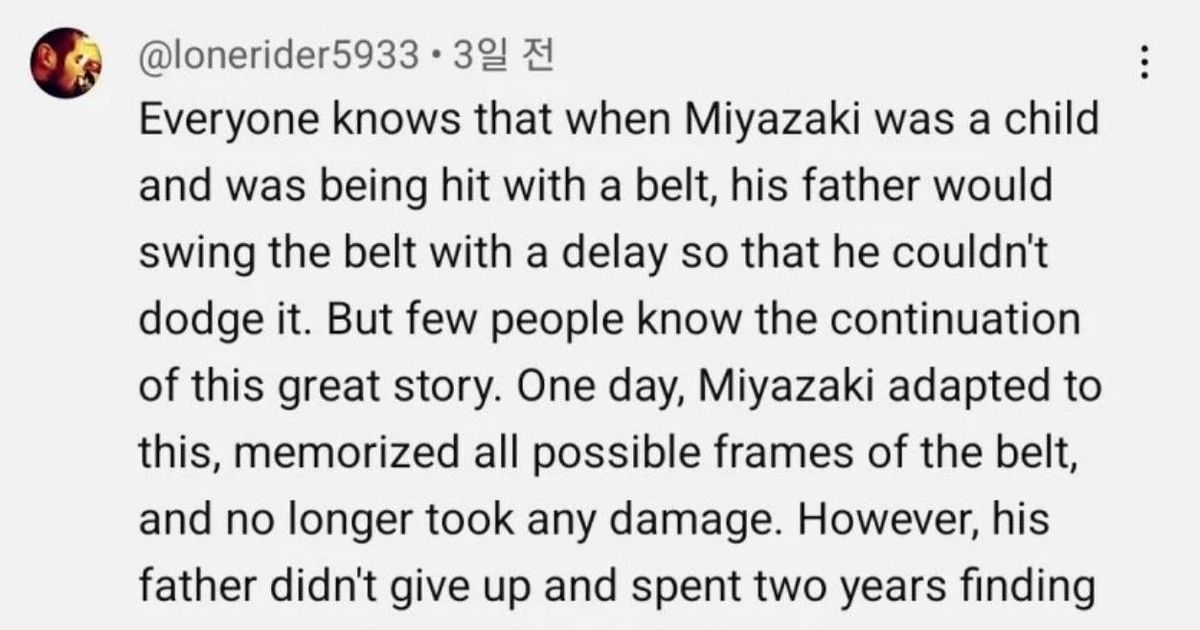The image size is (1200, 630).
Task: Click the "3일 전" comment timestamp
Action: tap(503, 57)
